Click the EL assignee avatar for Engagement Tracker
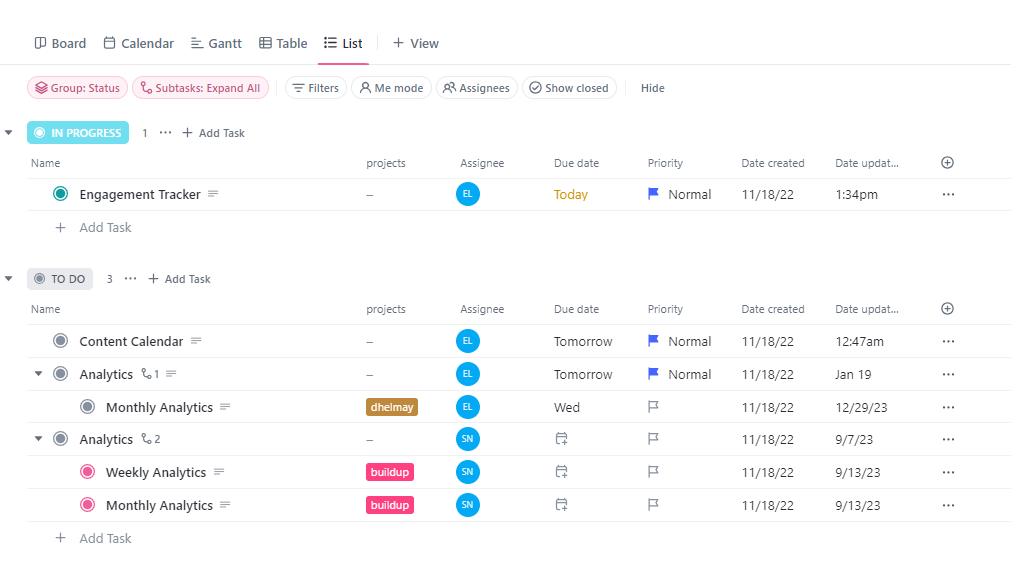Screen dimensions: 1011x569 click(467, 195)
